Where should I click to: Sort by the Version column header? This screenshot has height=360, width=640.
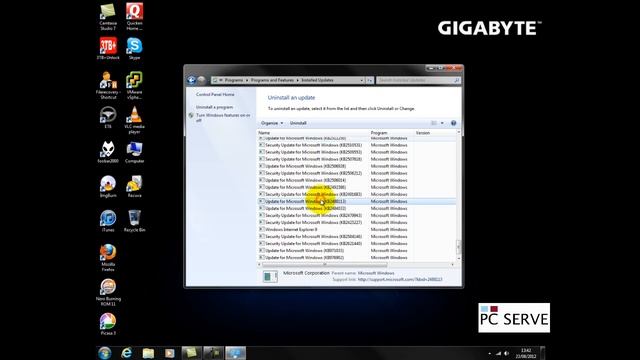435,133
